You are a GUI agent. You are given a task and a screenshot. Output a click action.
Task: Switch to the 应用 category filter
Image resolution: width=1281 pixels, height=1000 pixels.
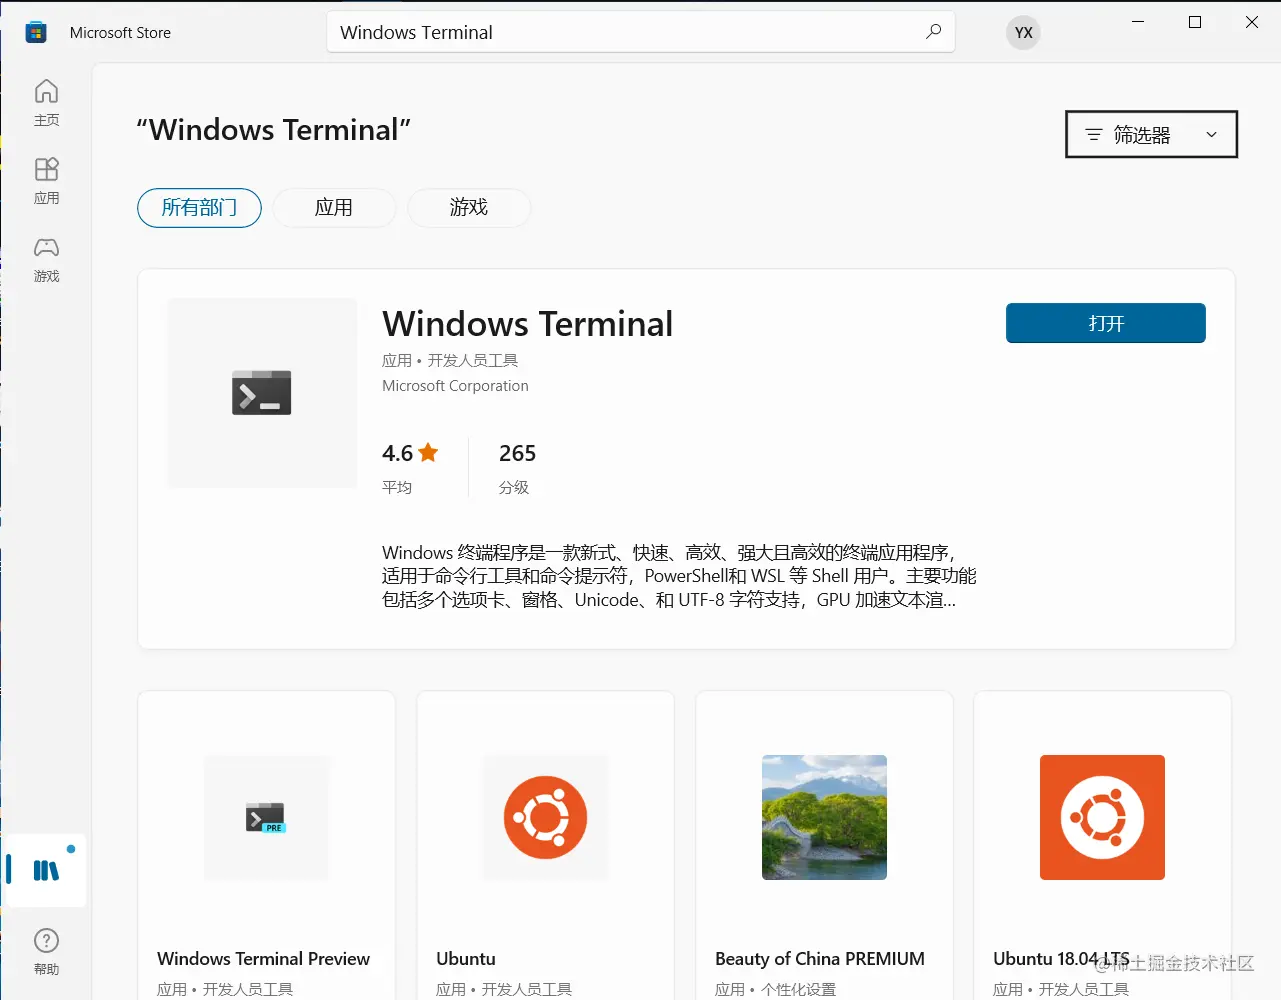click(x=334, y=208)
